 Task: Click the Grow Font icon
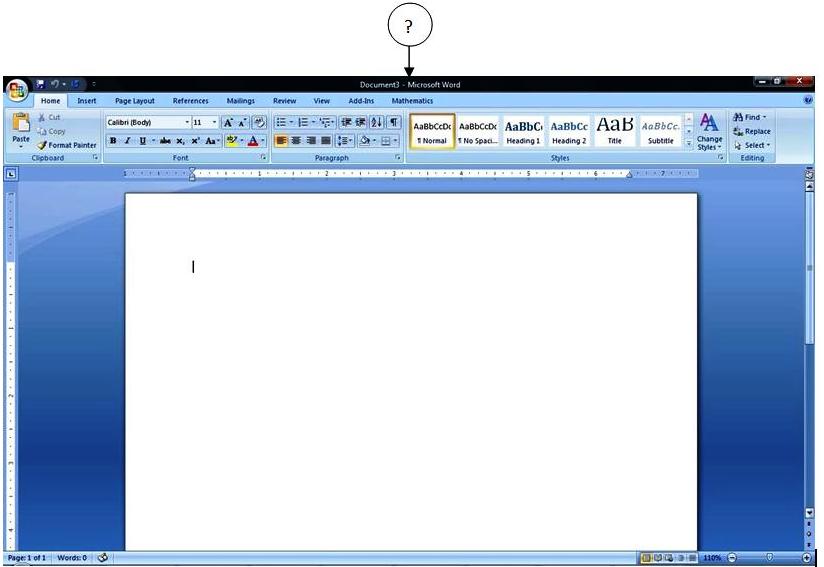pos(228,122)
